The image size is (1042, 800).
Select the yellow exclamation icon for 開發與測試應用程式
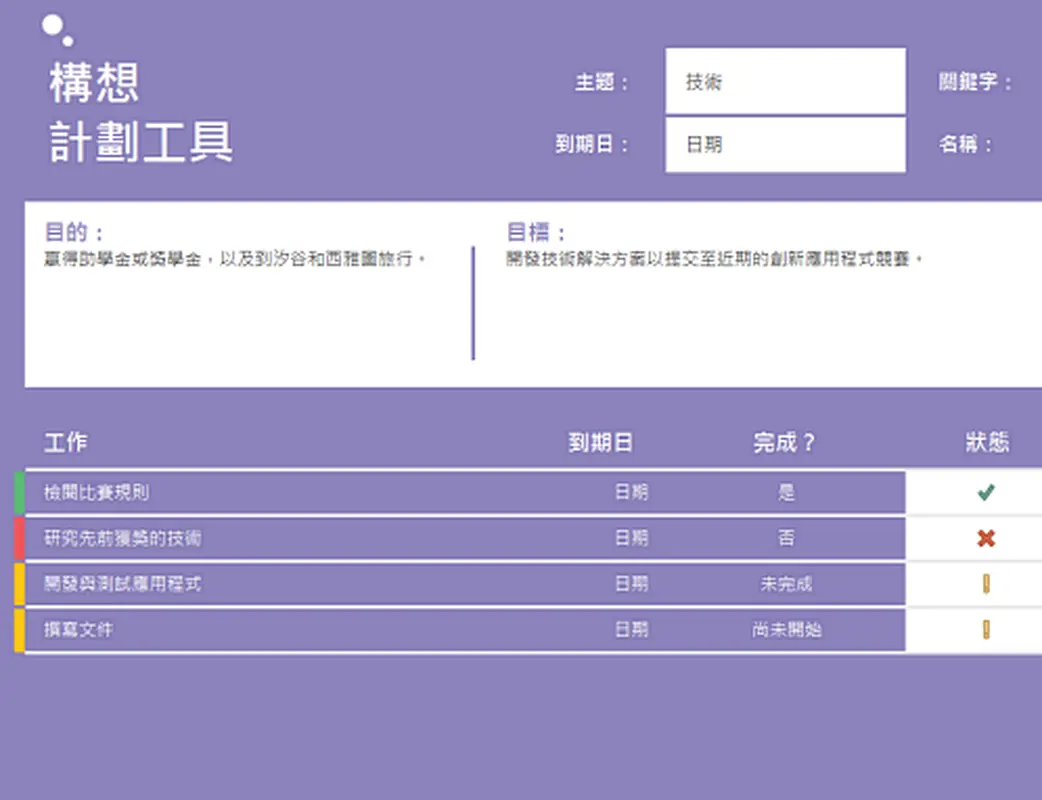tap(986, 584)
